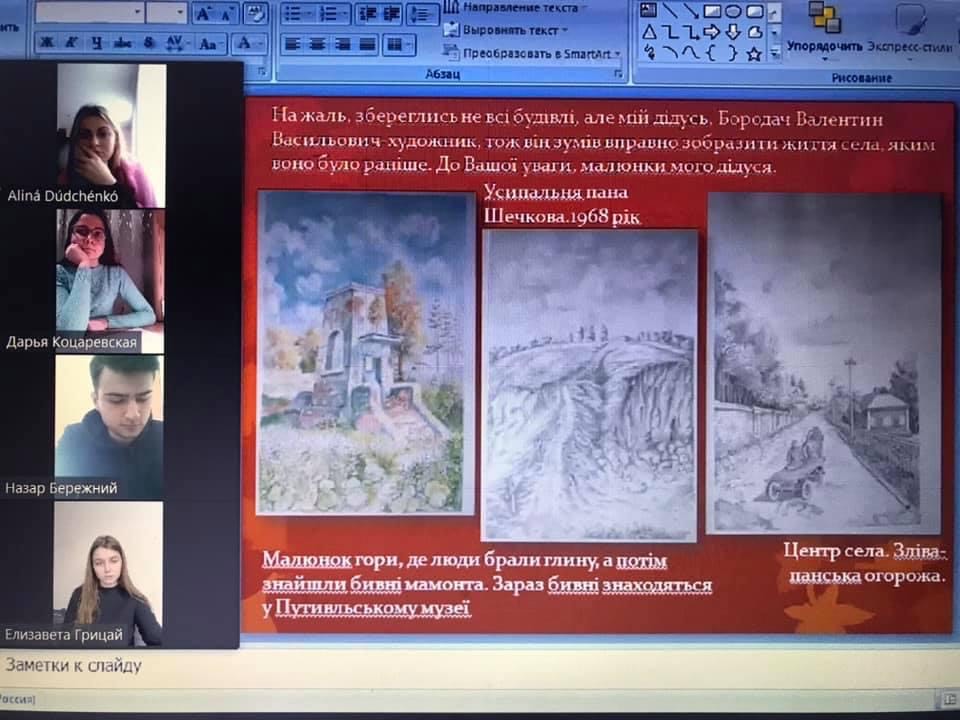The image size is (960, 720).
Task: Clear all formatting with eraser icon
Action: [x=255, y=14]
